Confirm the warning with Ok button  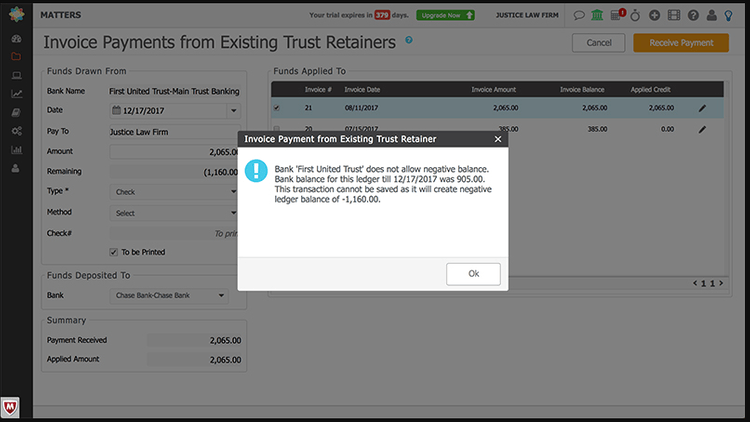pyautogui.click(x=473, y=274)
